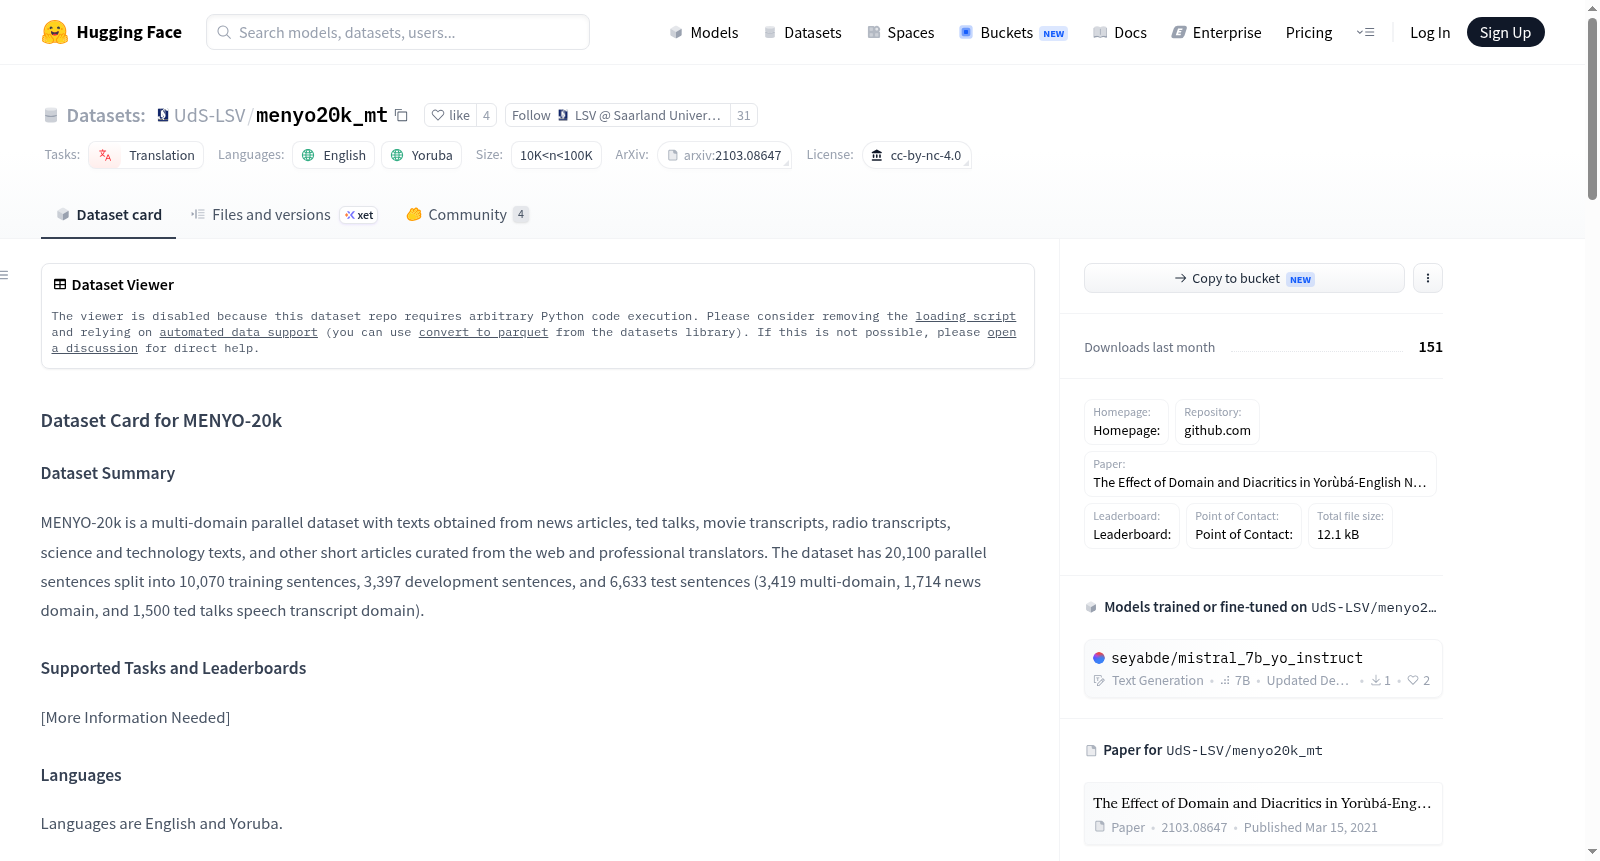1600x861 pixels.
Task: Click the like count 4
Action: click(x=486, y=115)
